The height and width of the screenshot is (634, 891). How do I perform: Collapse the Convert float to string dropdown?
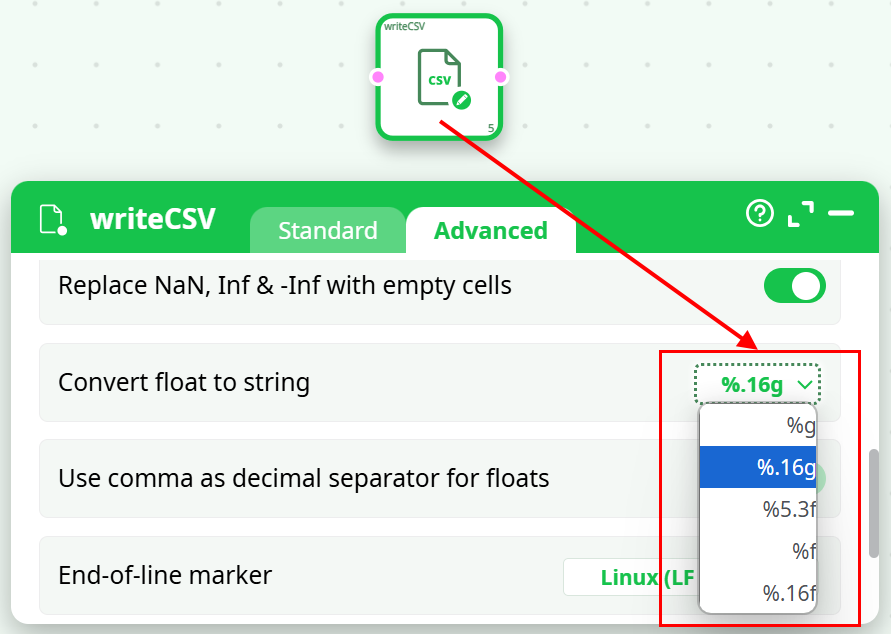click(757, 383)
